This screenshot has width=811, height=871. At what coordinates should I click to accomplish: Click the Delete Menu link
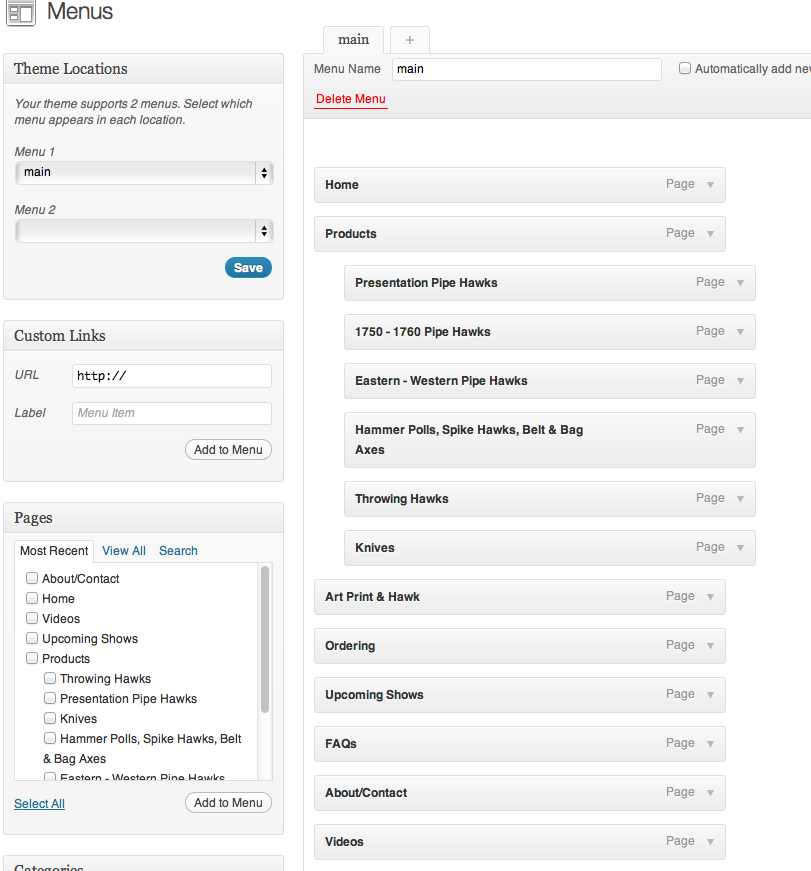point(351,99)
